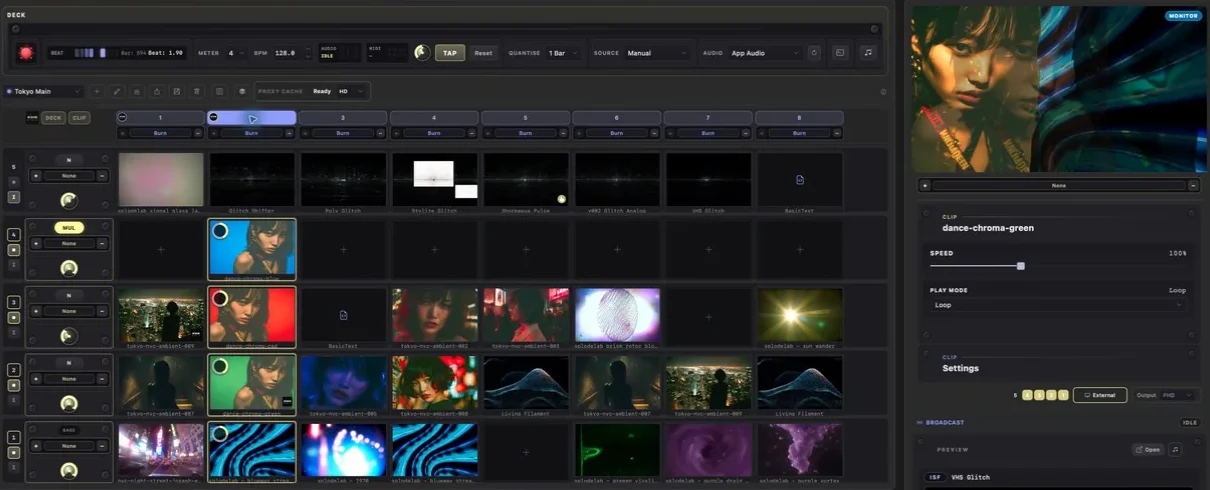Toggle the BASE blend button on layer 1
The height and width of the screenshot is (490, 1210).
[x=69, y=431]
